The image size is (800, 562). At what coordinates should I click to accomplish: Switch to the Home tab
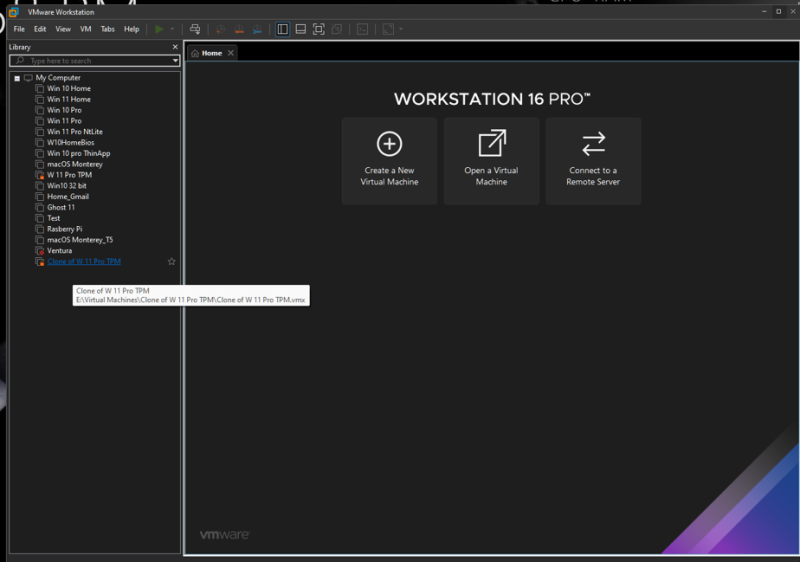(211, 53)
